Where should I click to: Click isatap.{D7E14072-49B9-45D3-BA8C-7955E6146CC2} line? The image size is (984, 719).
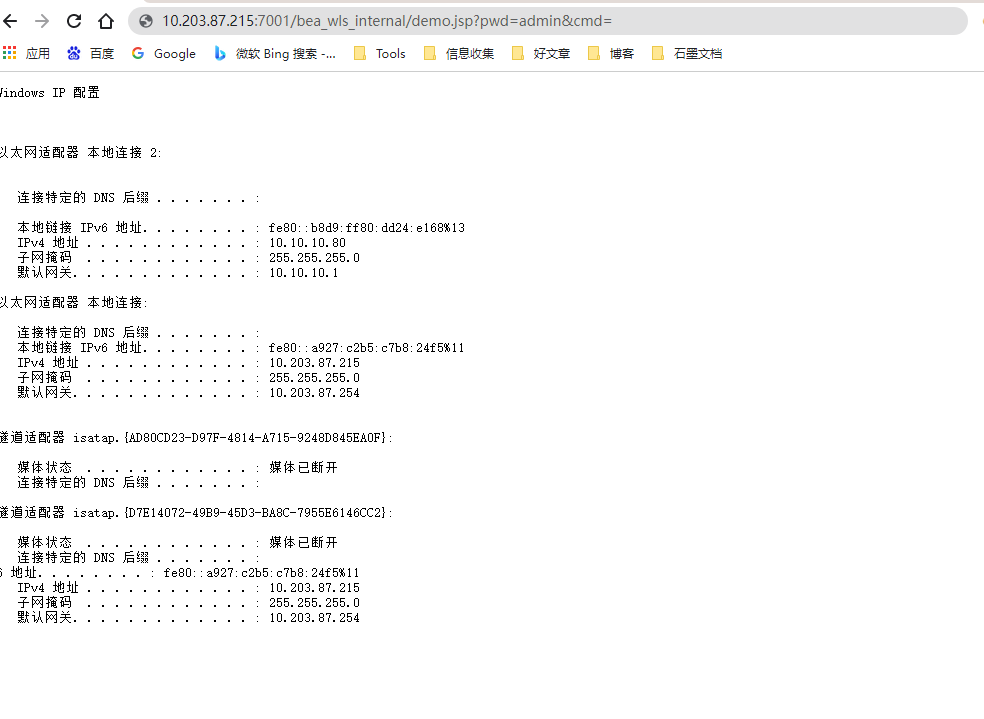point(196,513)
